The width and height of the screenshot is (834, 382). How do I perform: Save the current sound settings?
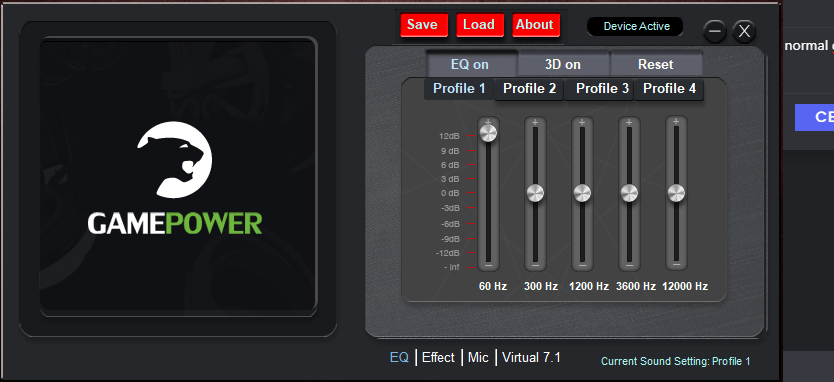click(x=424, y=25)
